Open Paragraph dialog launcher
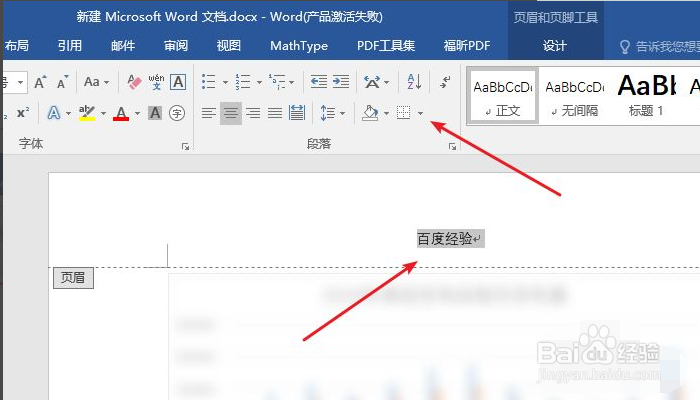The image size is (700, 400). tap(452, 146)
